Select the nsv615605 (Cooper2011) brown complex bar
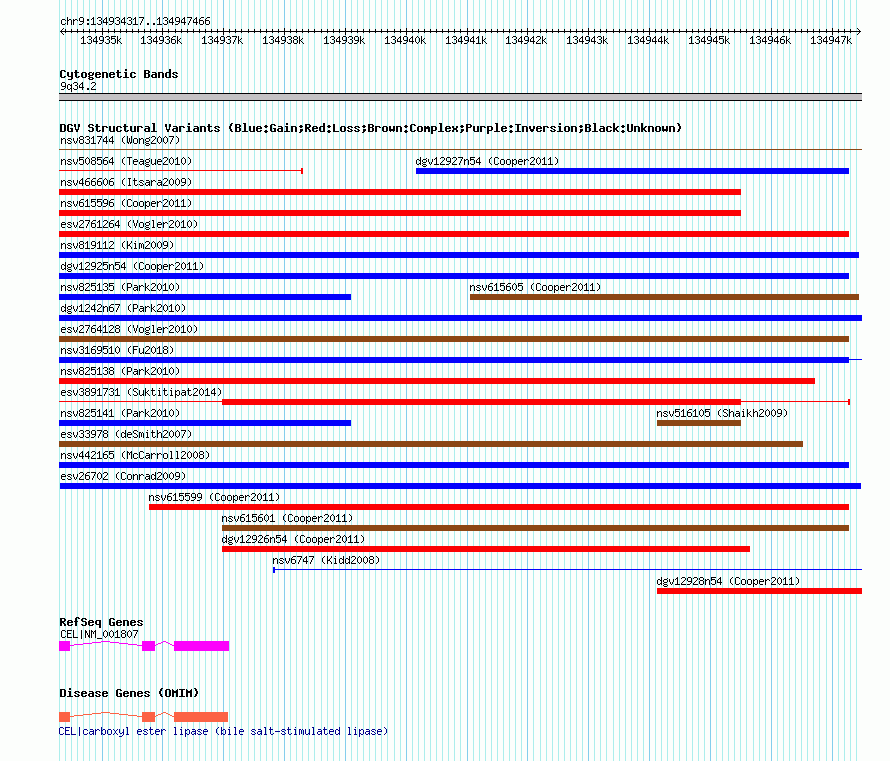Screen dimensions: 890x761 [665, 297]
